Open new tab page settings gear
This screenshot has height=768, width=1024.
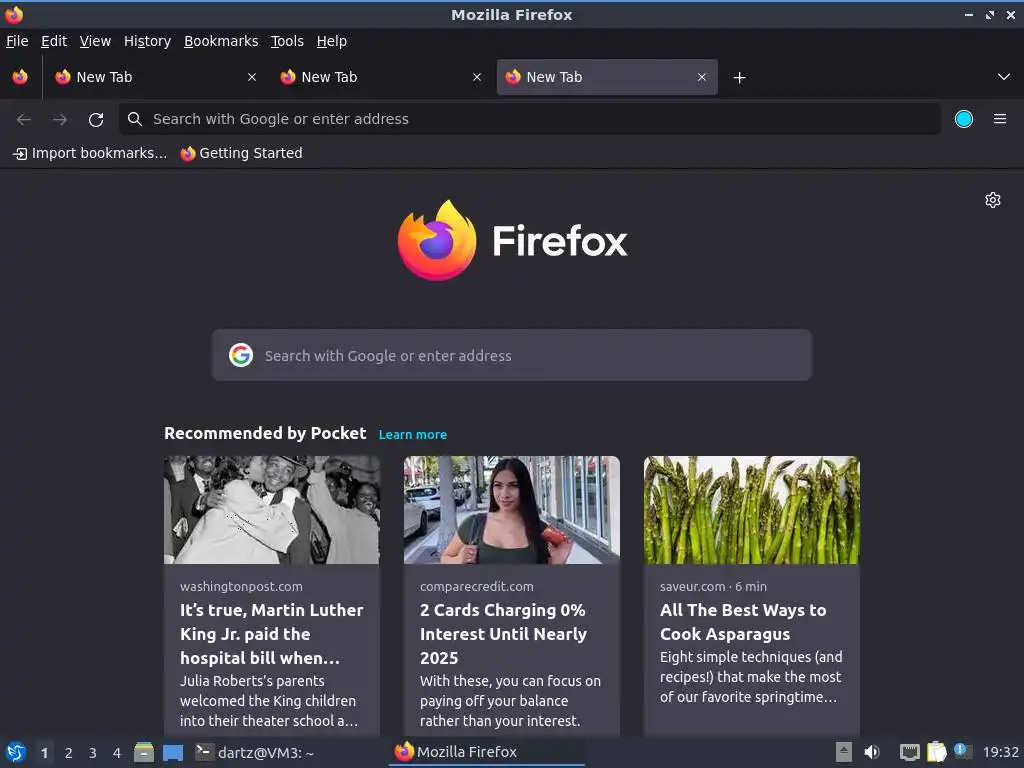pyautogui.click(x=993, y=200)
